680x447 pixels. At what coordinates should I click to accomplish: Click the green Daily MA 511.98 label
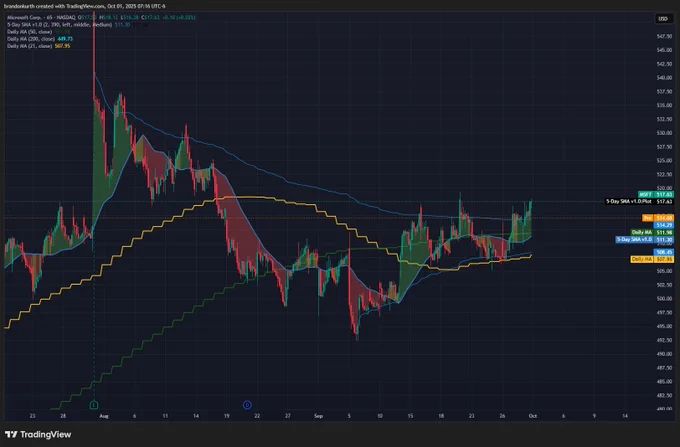pyautogui.click(x=652, y=232)
